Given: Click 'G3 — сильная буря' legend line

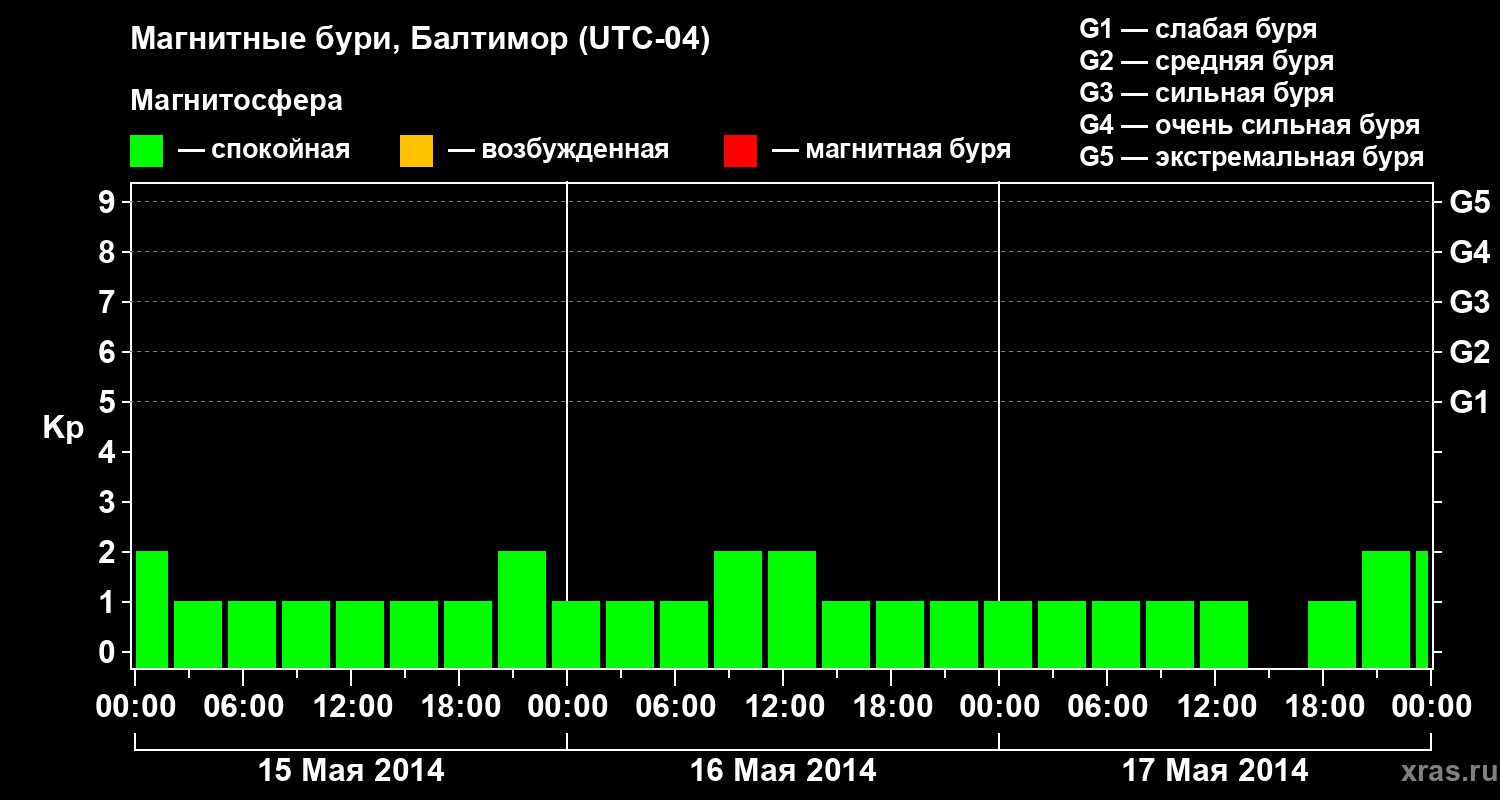Looking at the screenshot, I should 1207,93.
